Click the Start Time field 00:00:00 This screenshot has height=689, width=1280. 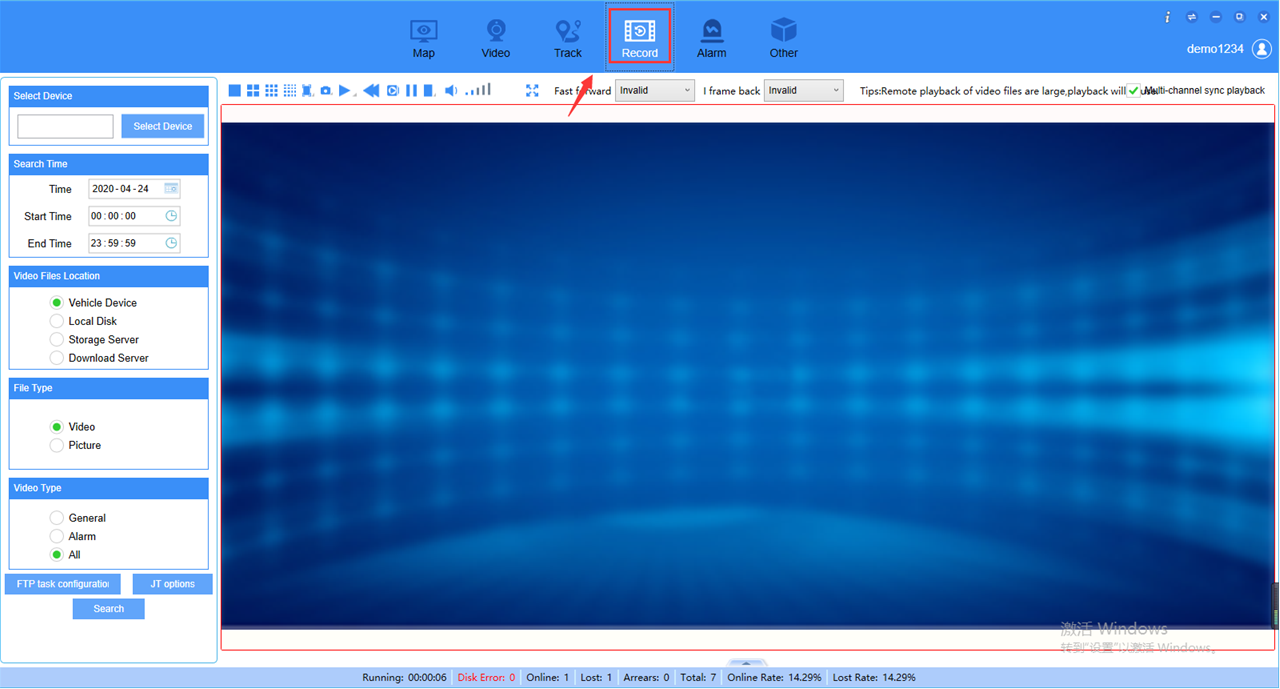pyautogui.click(x=134, y=216)
